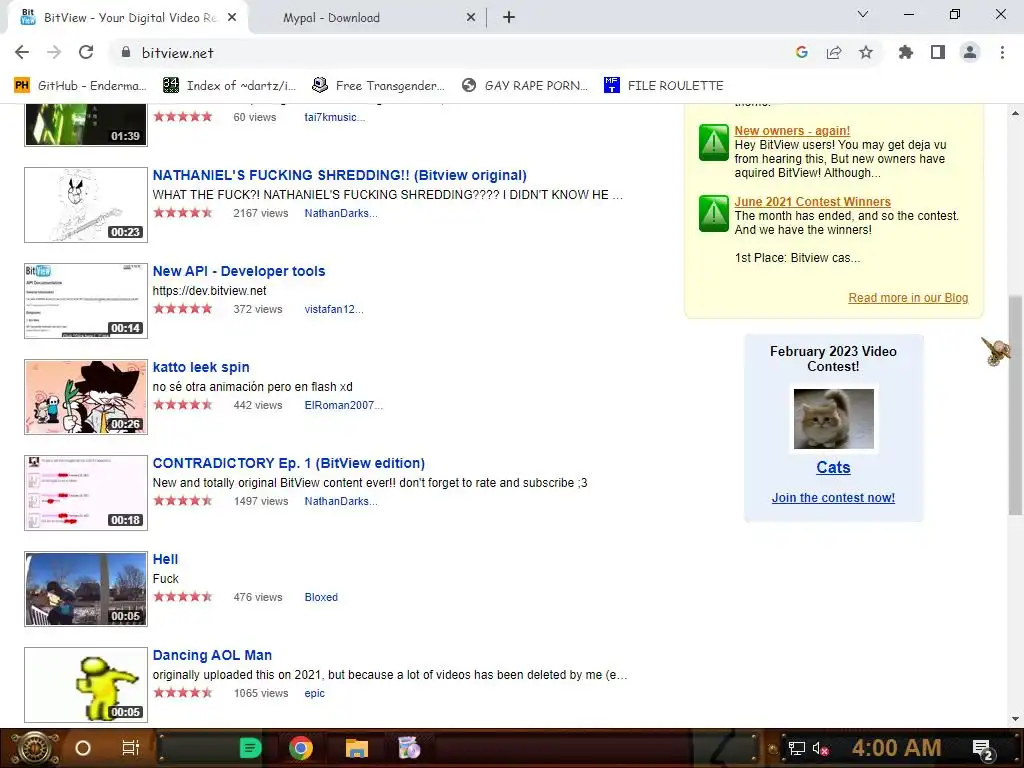1024x768 pixels.
Task: Close the BitView tab
Action: [x=232, y=18]
